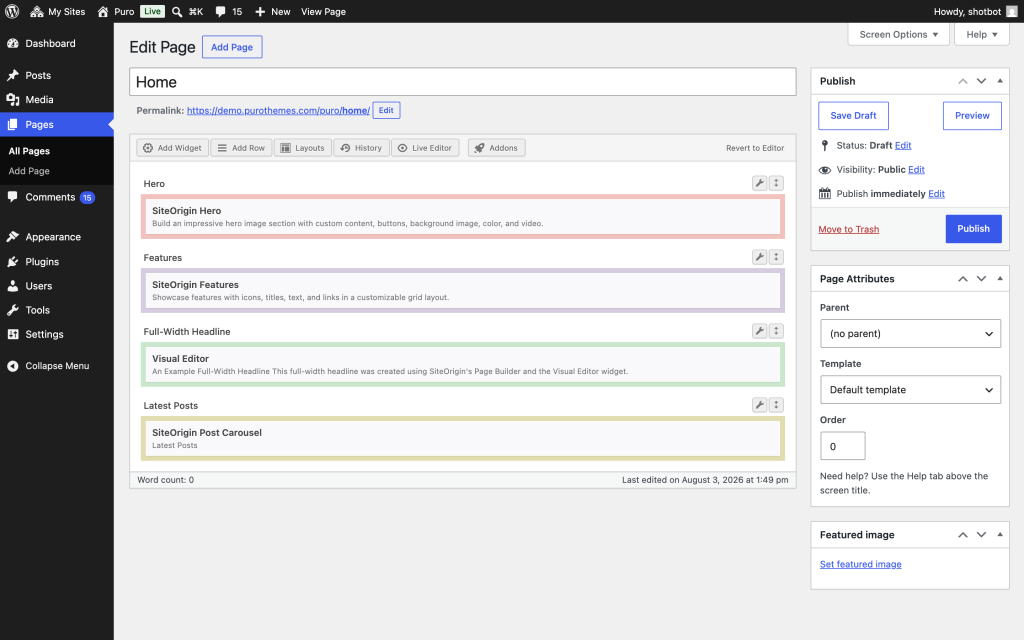
Task: Click the Order number field
Action: click(842, 446)
